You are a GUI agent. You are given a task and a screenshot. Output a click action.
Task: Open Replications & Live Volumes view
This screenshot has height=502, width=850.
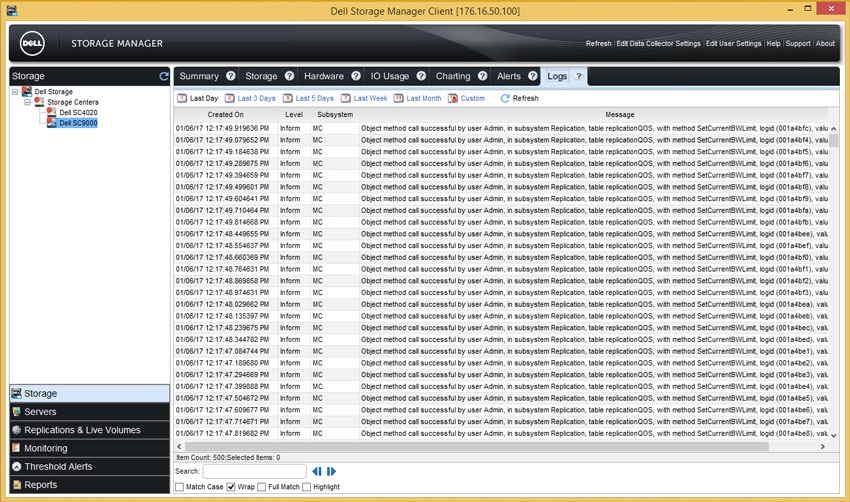point(89,430)
